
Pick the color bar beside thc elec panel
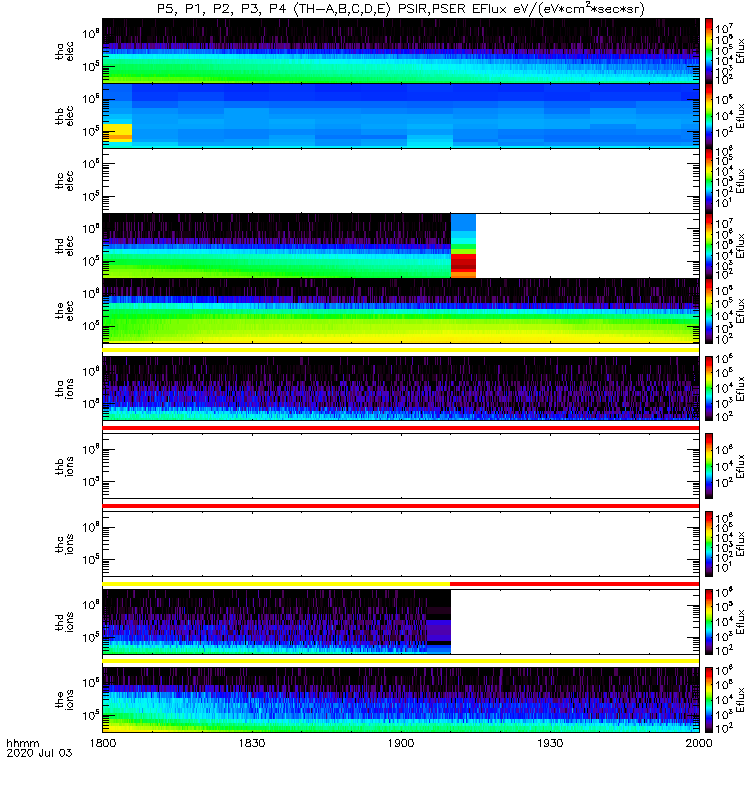(x=709, y=181)
